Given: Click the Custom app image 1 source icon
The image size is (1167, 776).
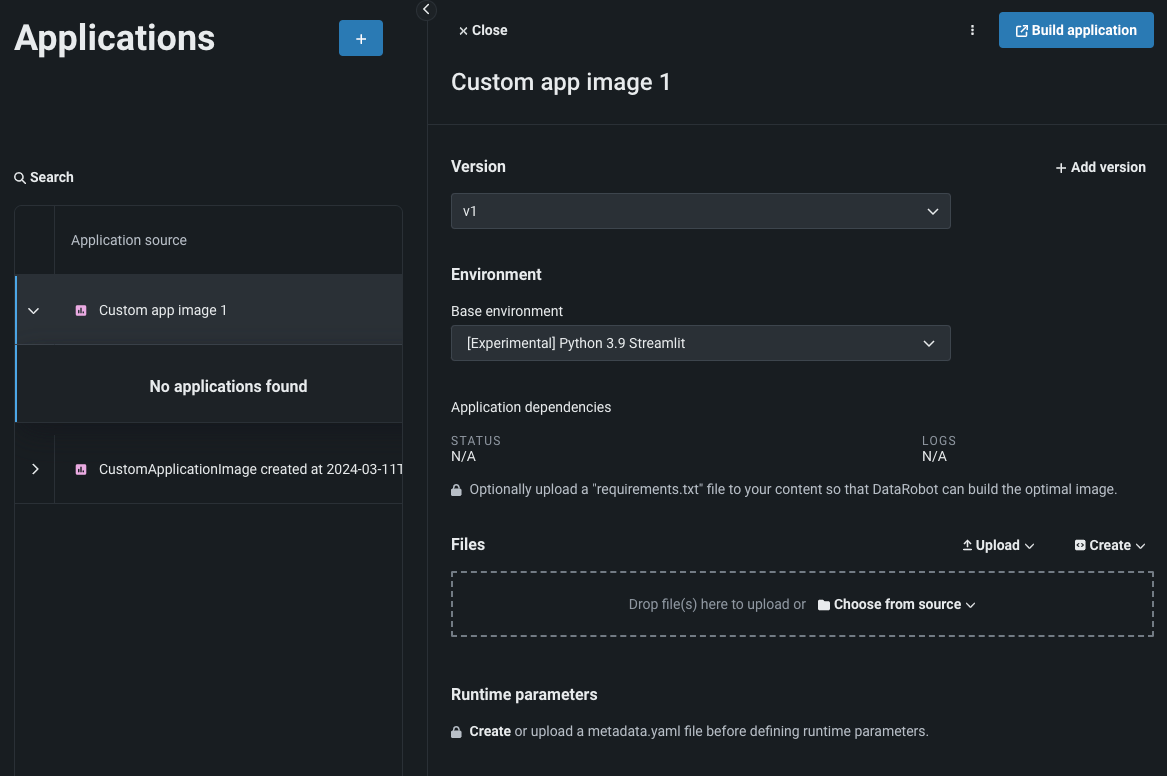Looking at the screenshot, I should (81, 311).
